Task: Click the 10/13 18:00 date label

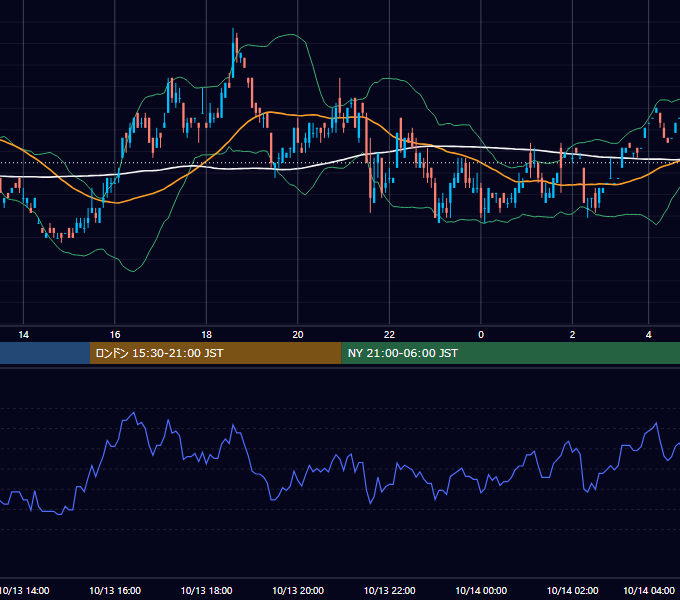Action: tap(206, 590)
